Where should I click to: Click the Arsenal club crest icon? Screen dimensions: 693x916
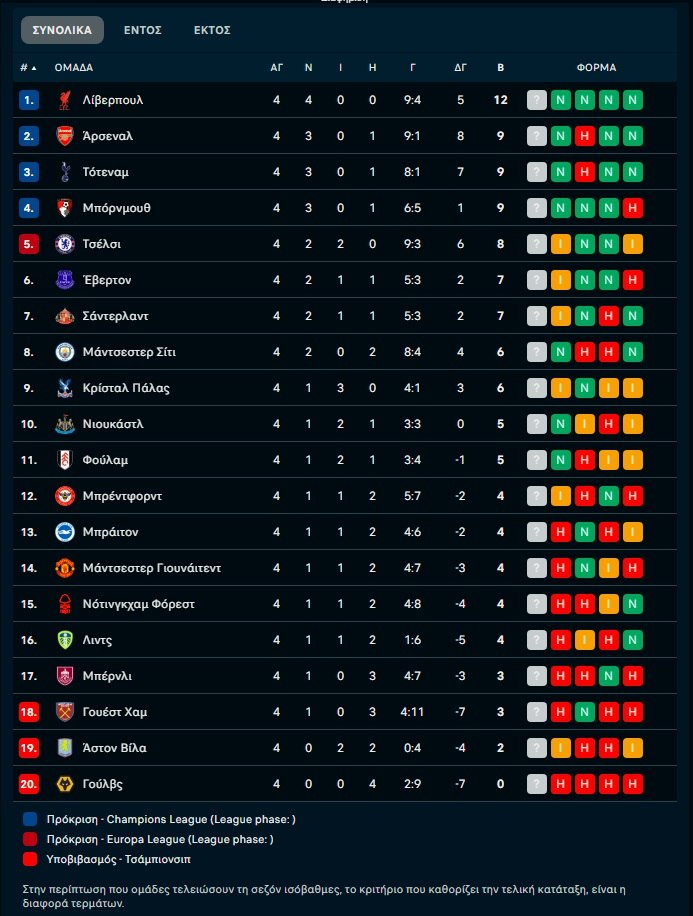pyautogui.click(x=64, y=136)
